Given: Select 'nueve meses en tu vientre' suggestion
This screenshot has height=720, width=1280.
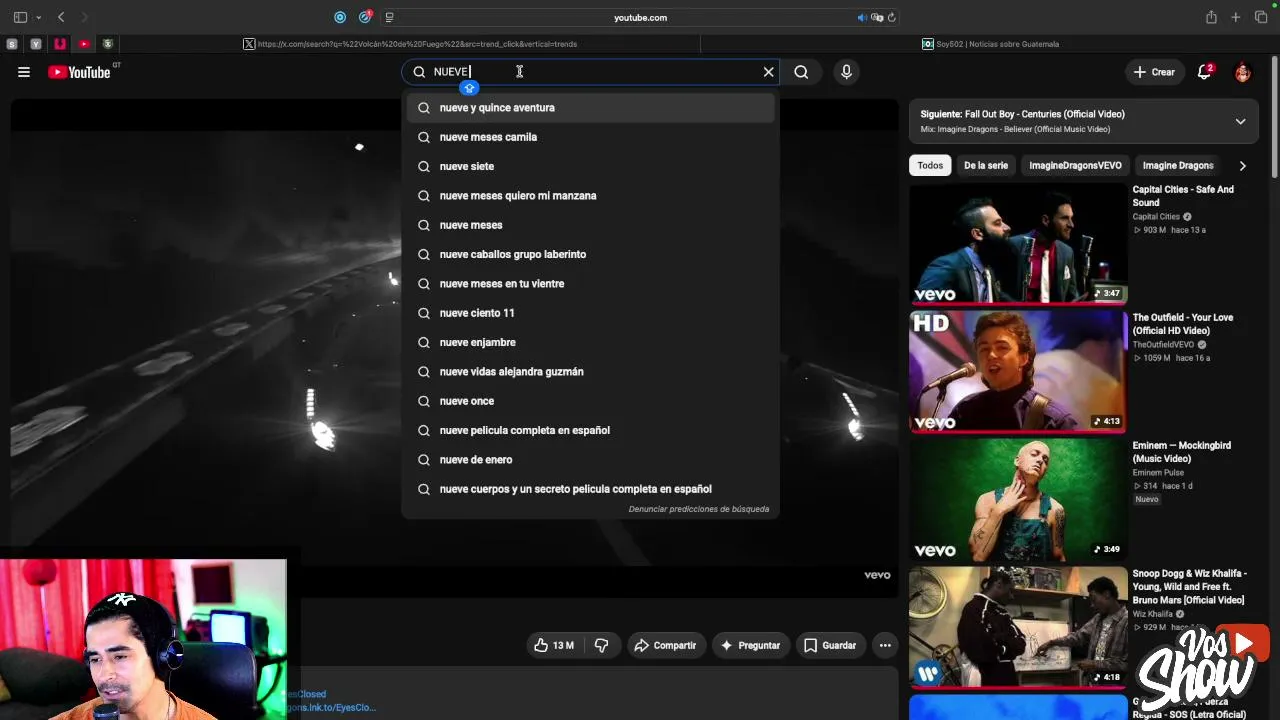Looking at the screenshot, I should click(x=590, y=284).
